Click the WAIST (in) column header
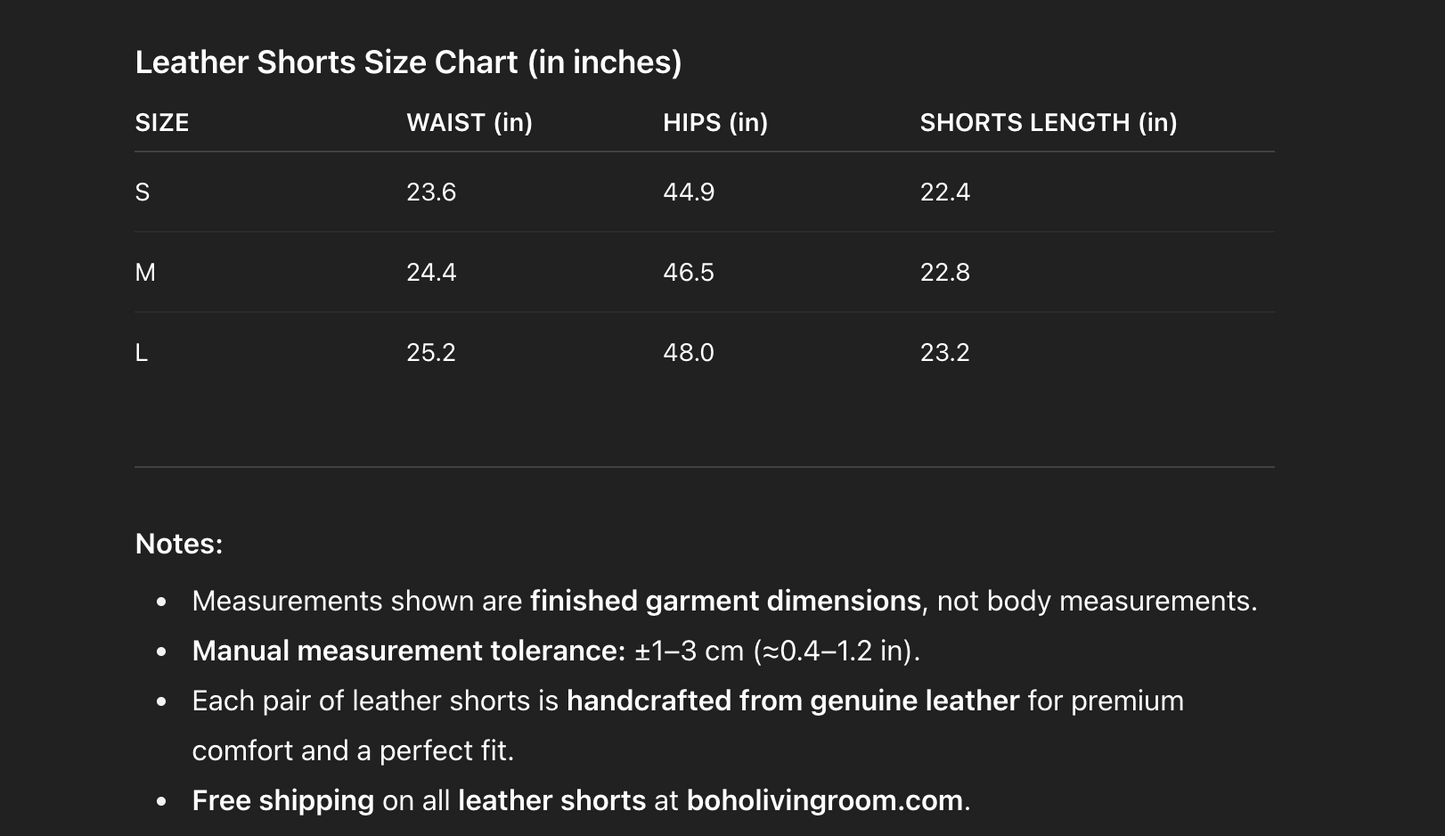1445x836 pixels. click(469, 123)
